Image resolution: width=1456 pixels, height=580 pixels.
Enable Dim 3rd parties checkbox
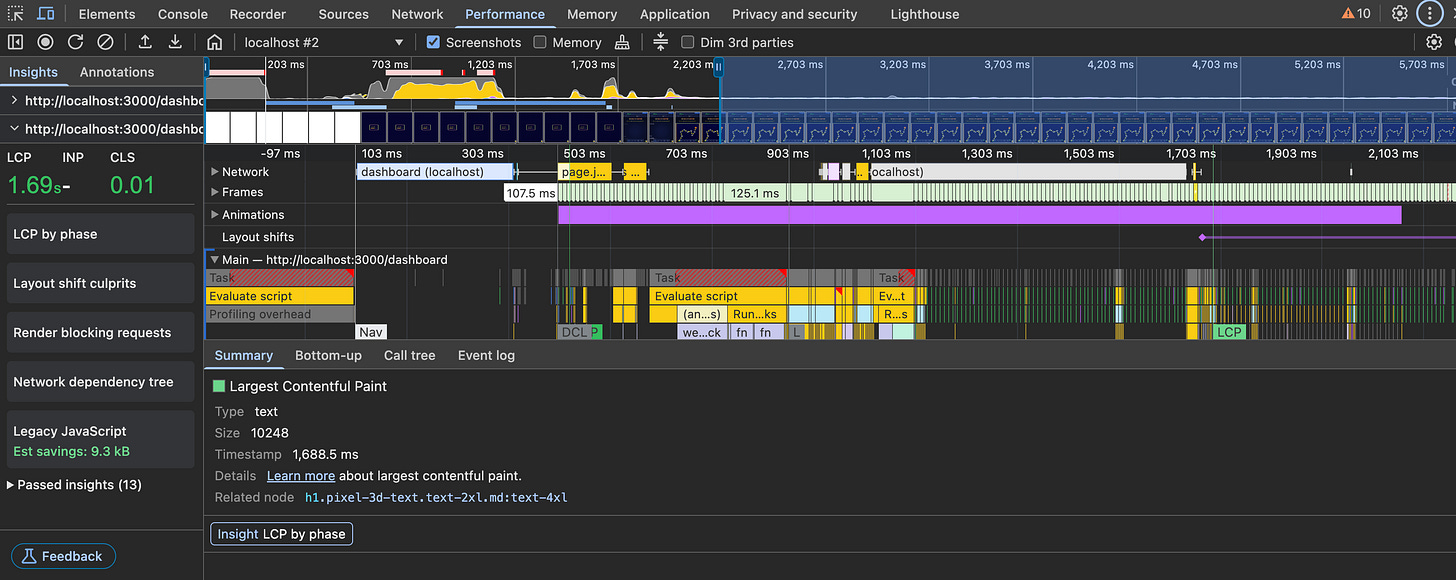click(x=687, y=42)
